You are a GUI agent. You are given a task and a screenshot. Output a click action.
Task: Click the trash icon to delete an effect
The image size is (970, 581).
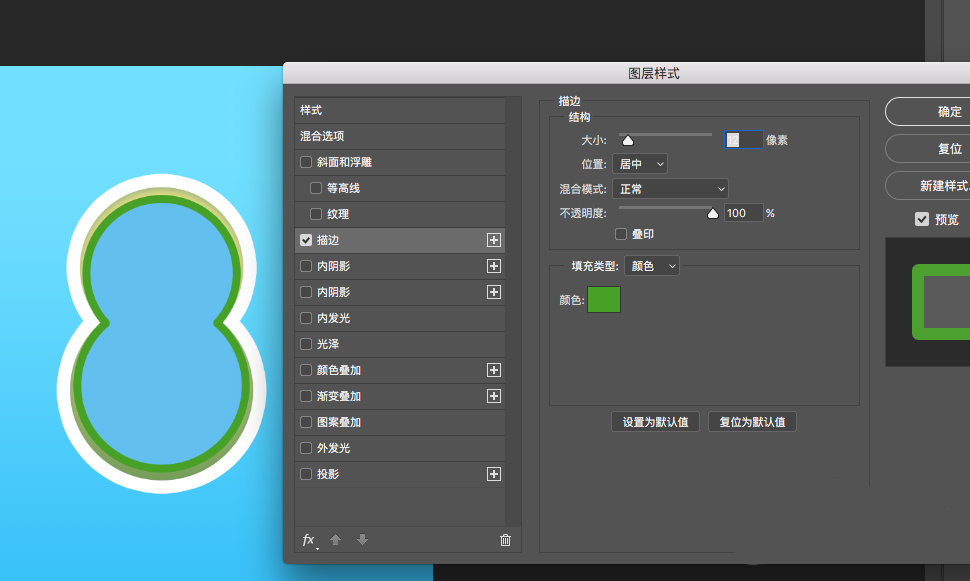(x=505, y=540)
